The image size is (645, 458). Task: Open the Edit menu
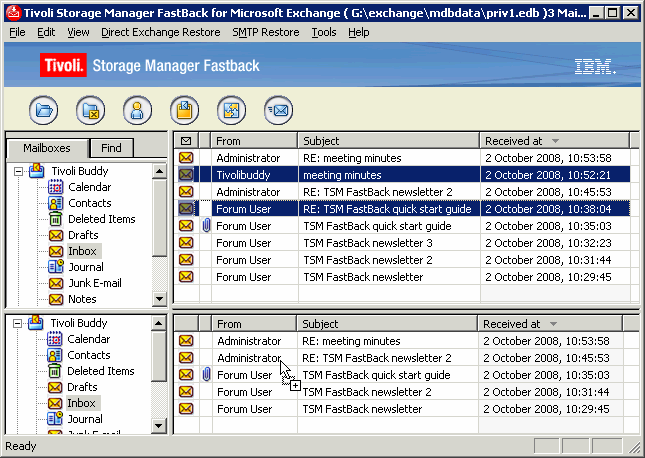[x=46, y=32]
